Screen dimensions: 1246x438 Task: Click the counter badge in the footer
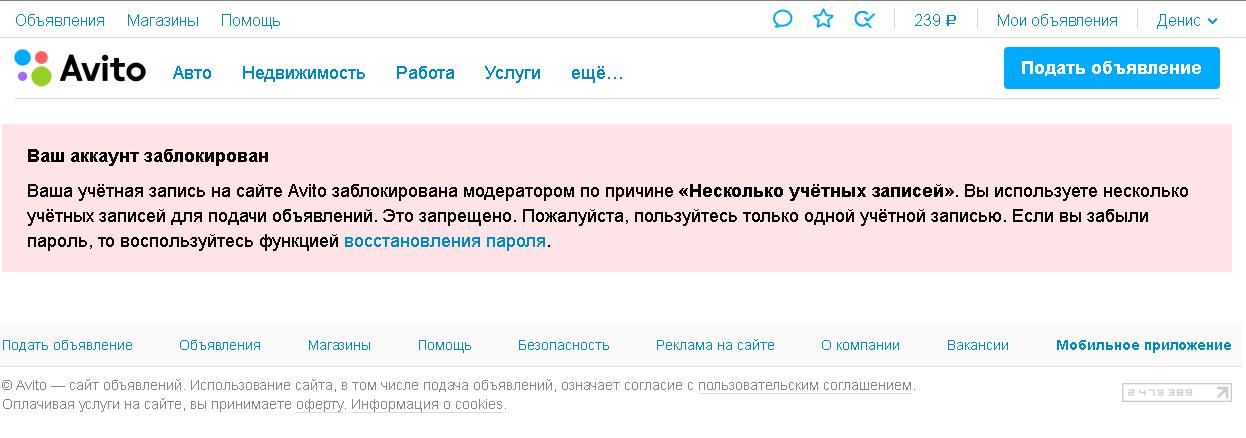point(1177,392)
